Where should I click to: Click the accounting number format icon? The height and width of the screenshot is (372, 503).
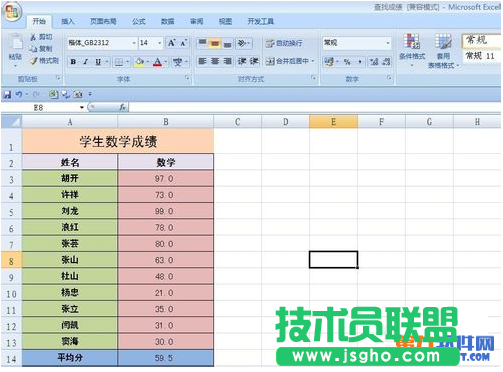click(x=329, y=62)
